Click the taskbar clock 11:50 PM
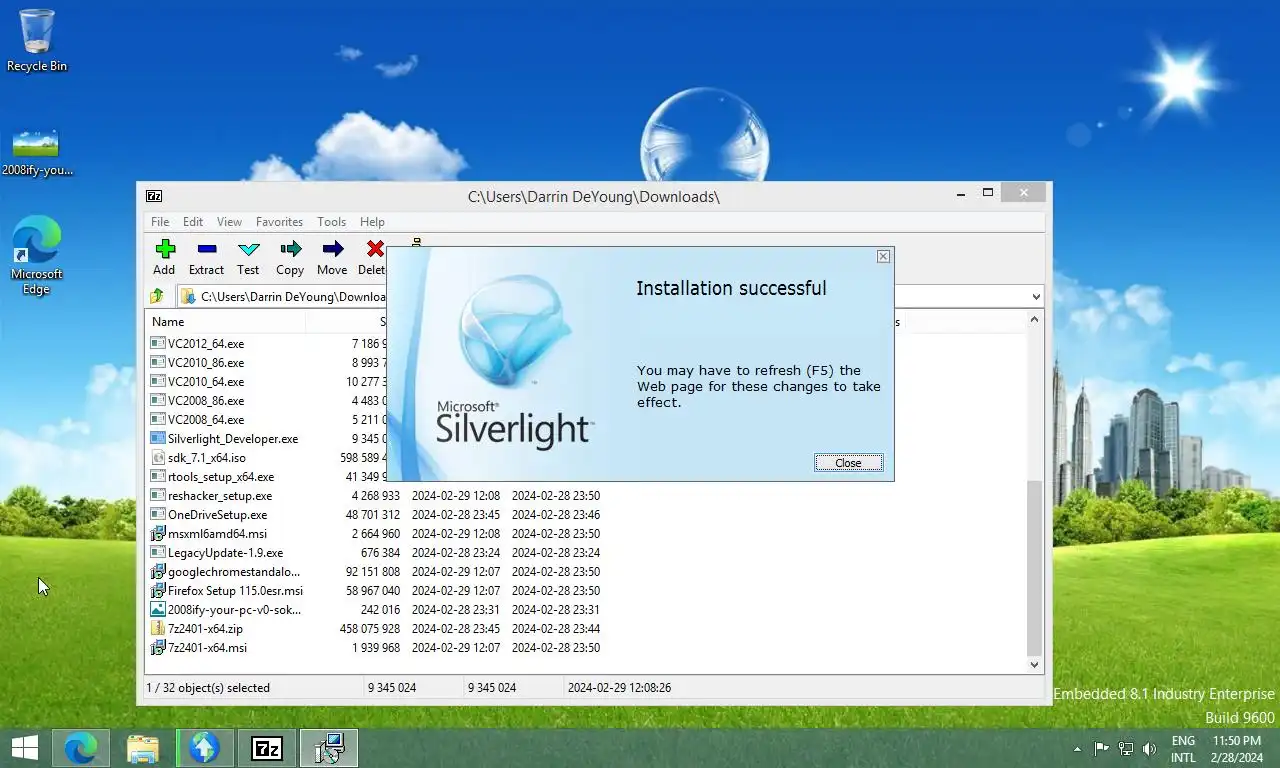Viewport: 1280px width, 768px height. tap(1237, 749)
